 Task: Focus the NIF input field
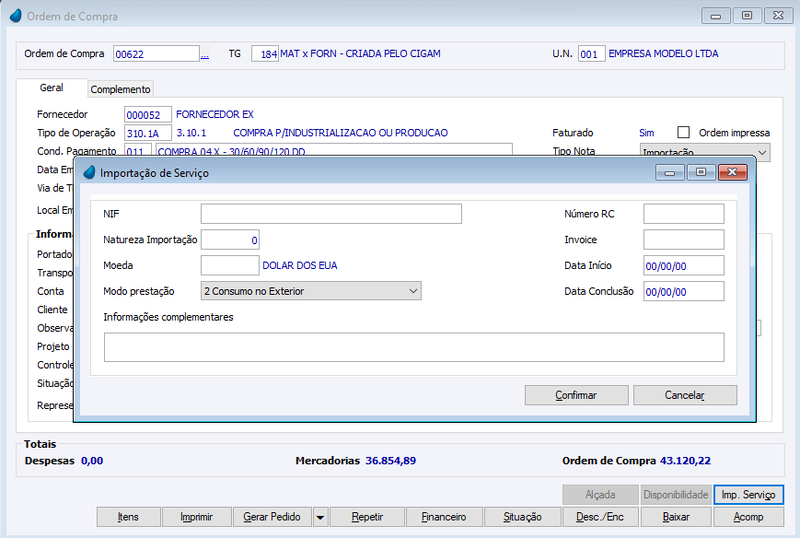331,214
